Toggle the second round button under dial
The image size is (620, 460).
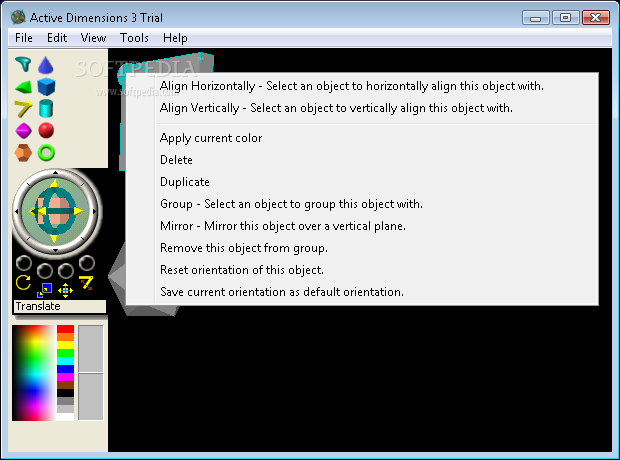(x=45, y=271)
